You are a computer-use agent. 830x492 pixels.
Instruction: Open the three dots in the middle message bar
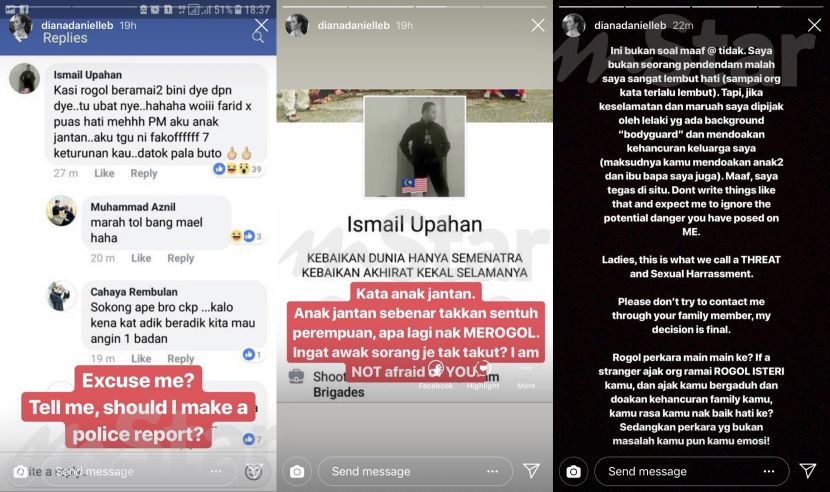click(x=492, y=471)
